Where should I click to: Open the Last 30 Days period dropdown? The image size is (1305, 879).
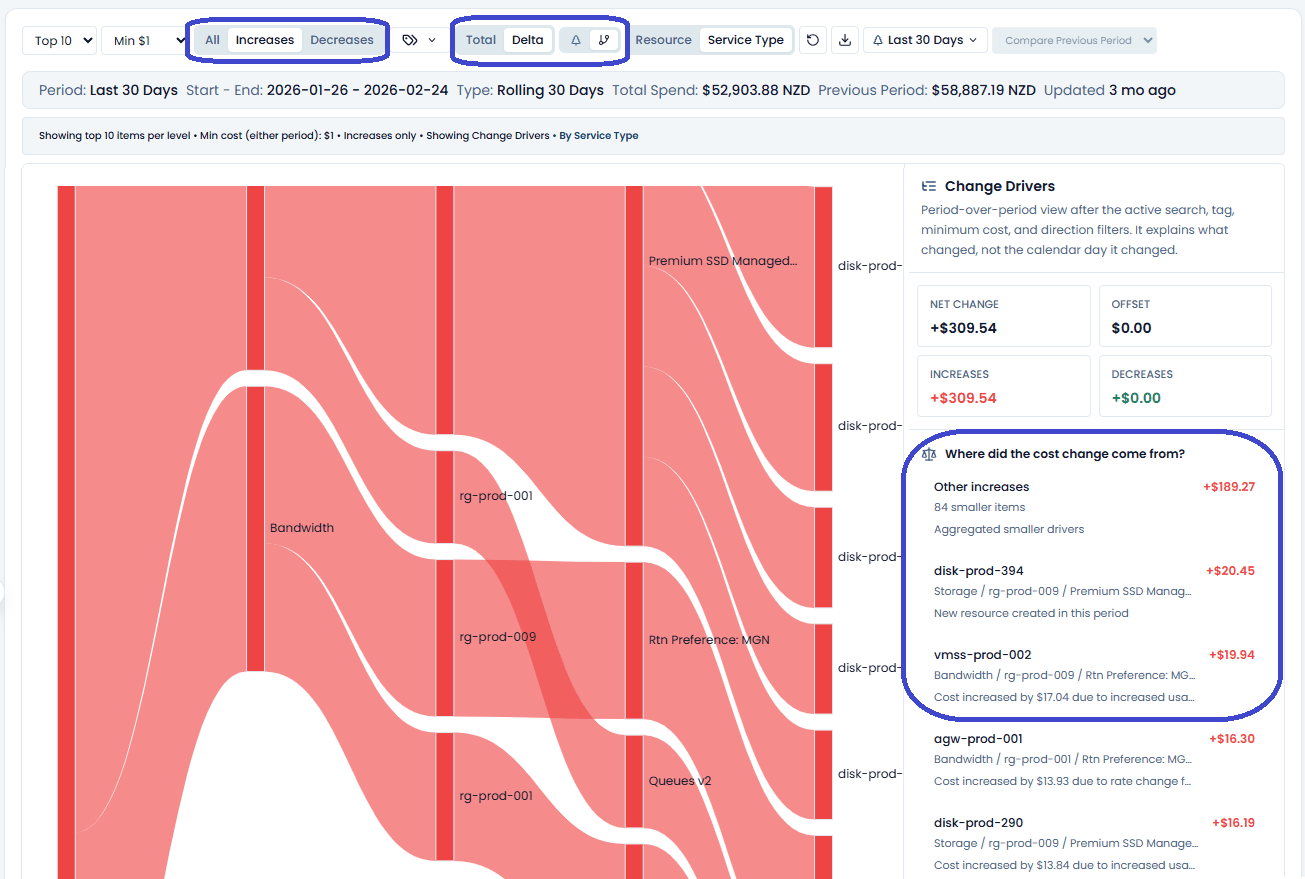pyautogui.click(x=925, y=40)
